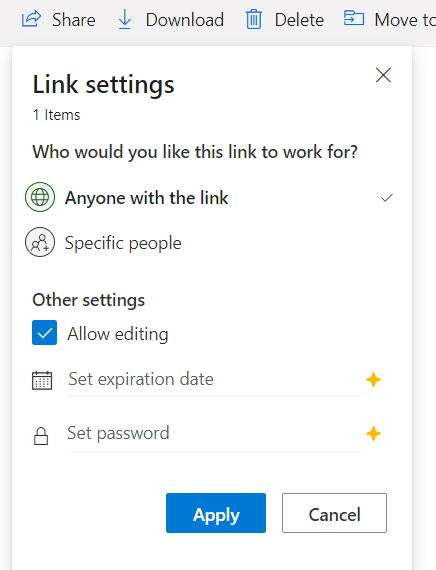Click into the Set expiration date field
The height and width of the screenshot is (570, 436).
click(216, 380)
